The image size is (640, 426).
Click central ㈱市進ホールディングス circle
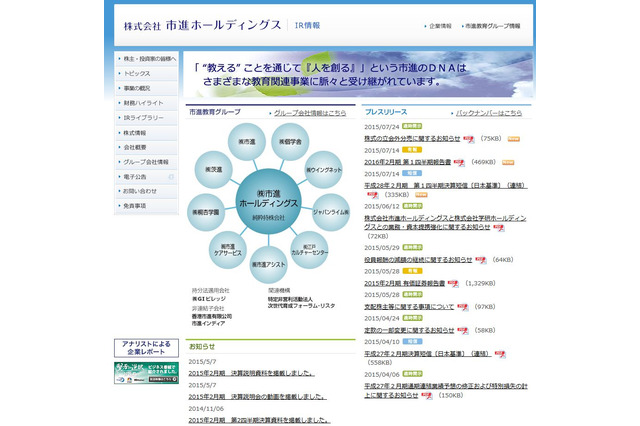[268, 201]
